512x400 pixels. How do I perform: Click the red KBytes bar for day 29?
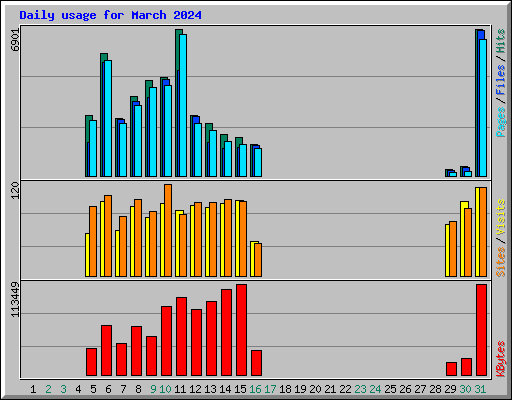click(x=451, y=369)
